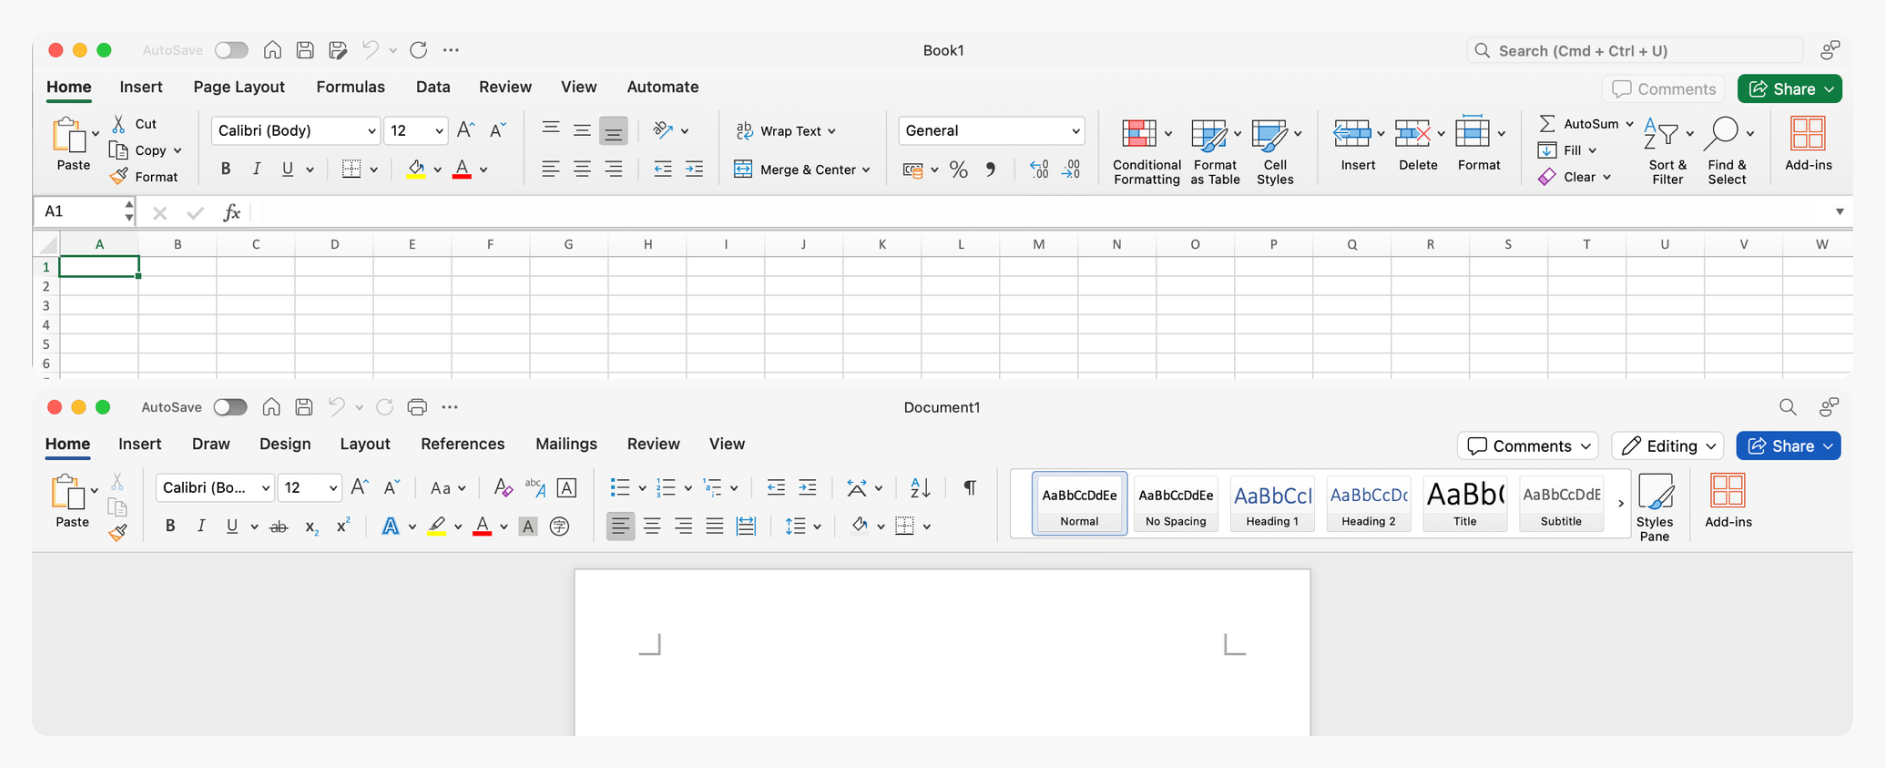The width and height of the screenshot is (1885, 768).
Task: Expand the formula bar chevron
Action: [1839, 212]
